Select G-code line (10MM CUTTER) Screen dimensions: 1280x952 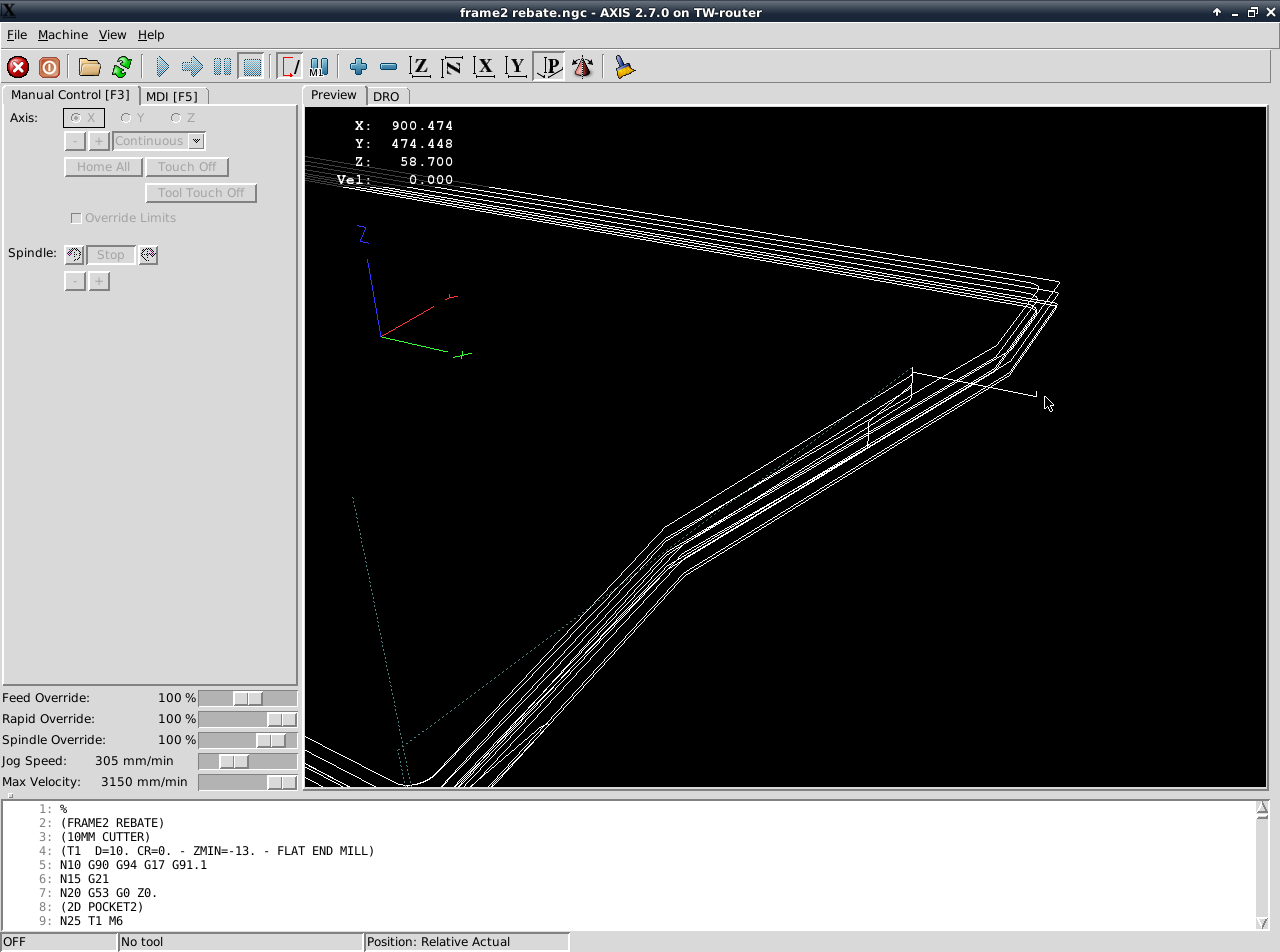click(x=105, y=837)
